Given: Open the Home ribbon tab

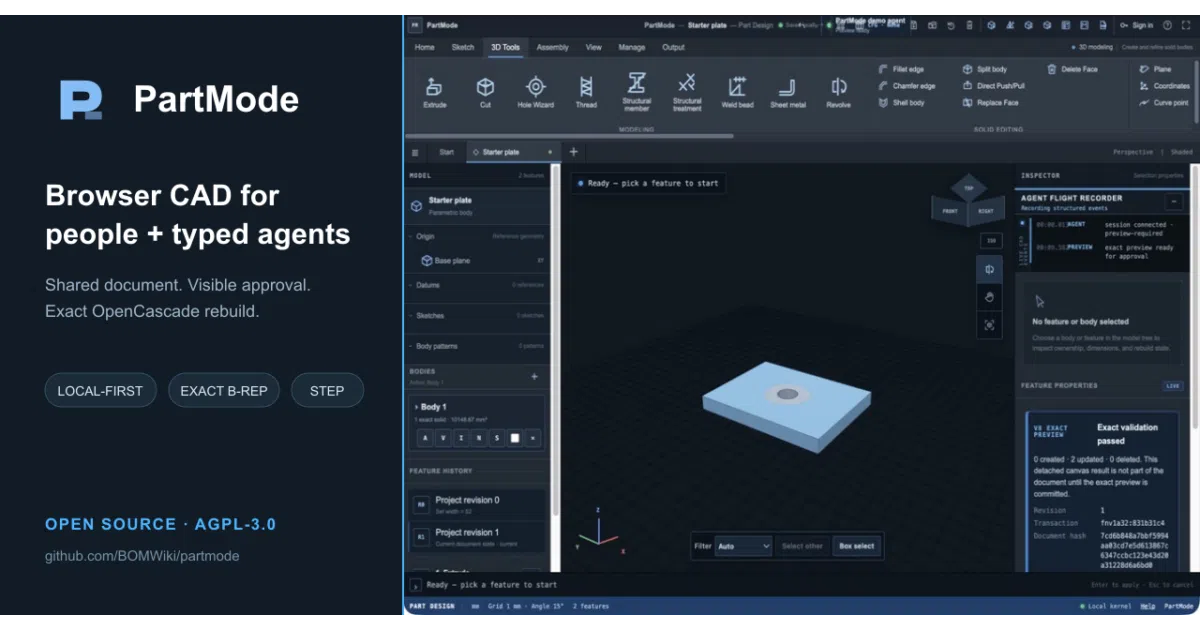Looking at the screenshot, I should (x=425, y=47).
